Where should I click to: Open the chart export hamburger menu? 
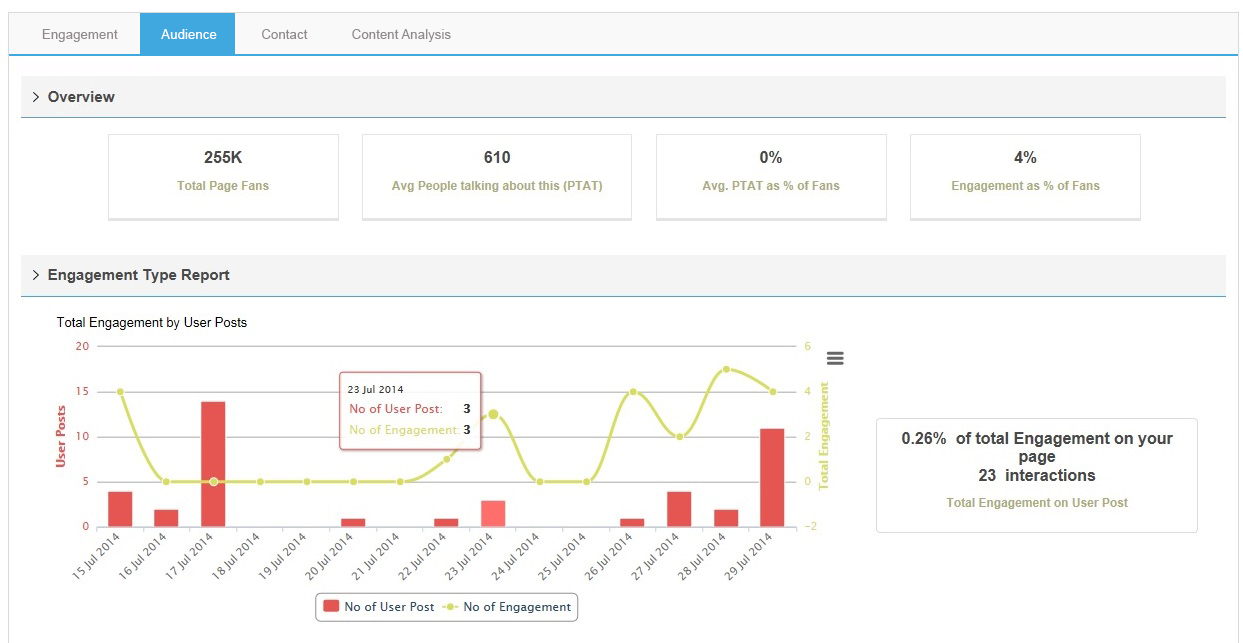point(835,358)
